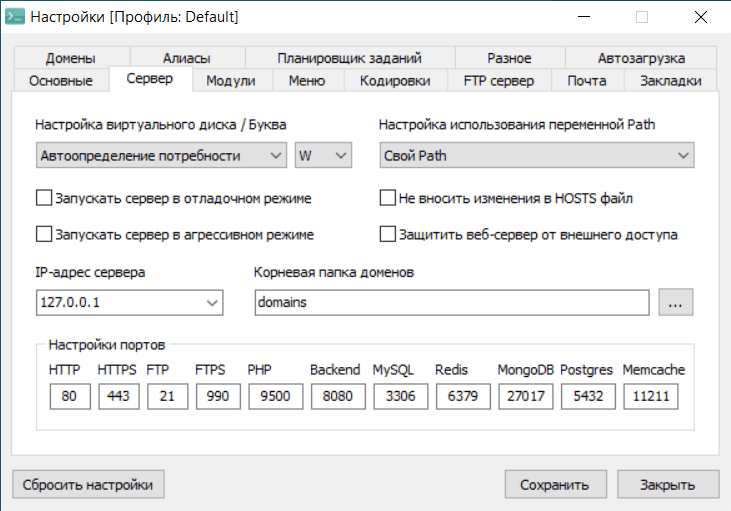Viewport: 731px width, 511px height.
Task: Open the drive letter W dropdown
Action: coord(323,155)
